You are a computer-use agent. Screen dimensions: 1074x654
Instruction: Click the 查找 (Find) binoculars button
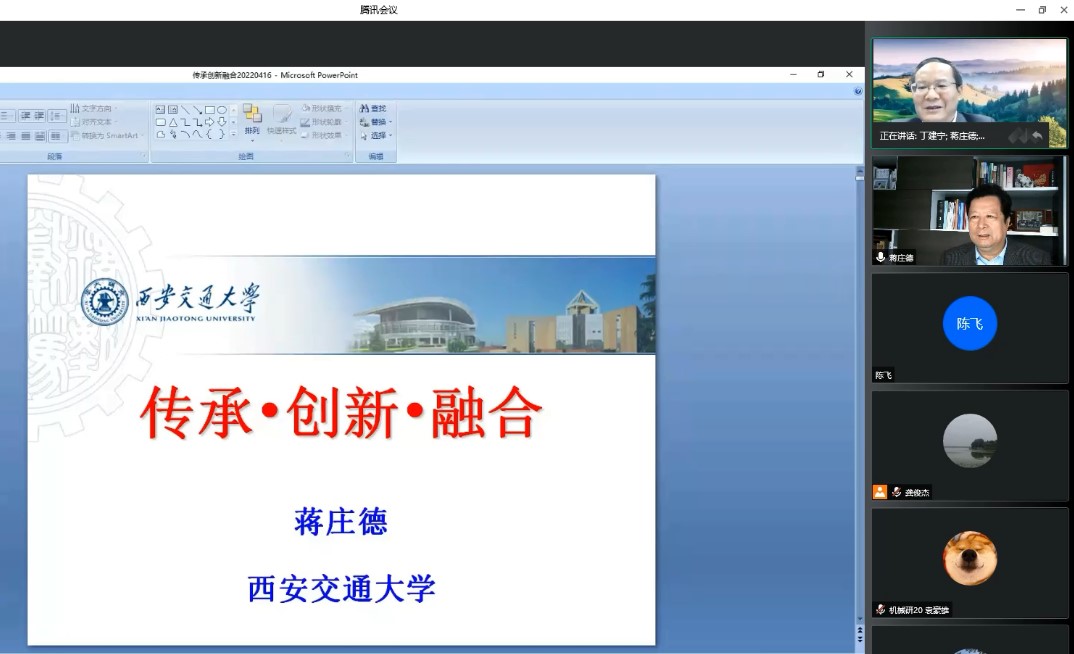372,108
